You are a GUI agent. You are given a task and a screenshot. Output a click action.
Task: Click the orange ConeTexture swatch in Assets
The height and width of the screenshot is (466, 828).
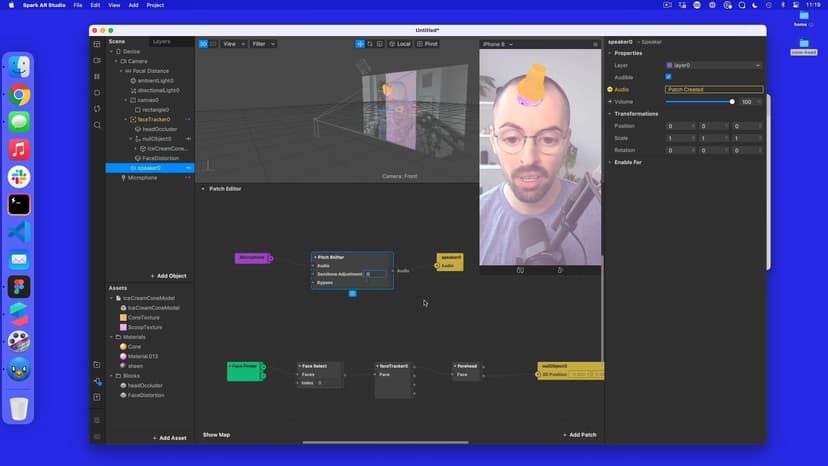[x=123, y=318]
